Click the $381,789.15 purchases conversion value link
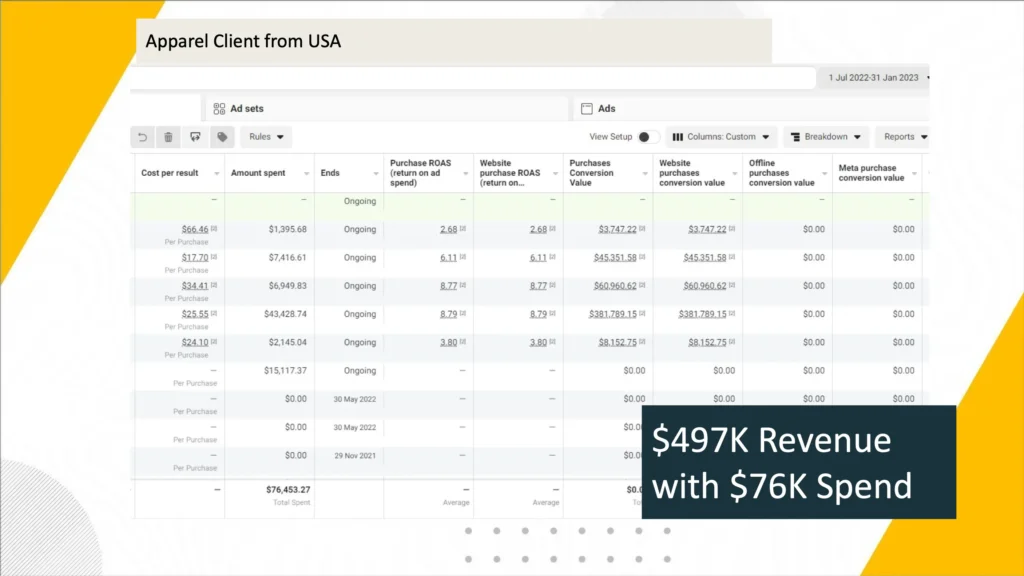 tap(602, 314)
